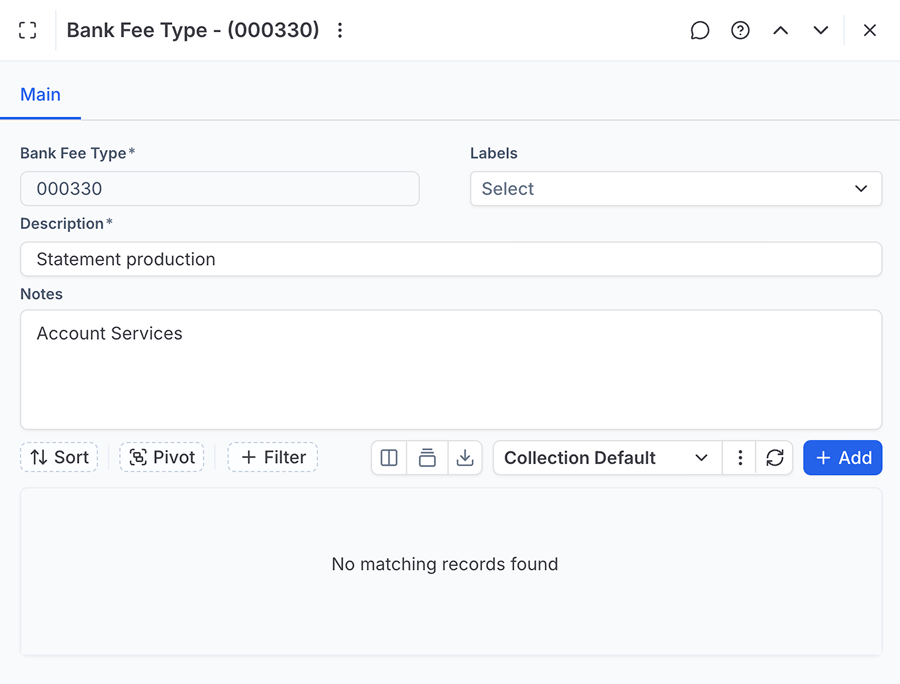
Task: Click into the Notes text area
Action: pos(451,370)
